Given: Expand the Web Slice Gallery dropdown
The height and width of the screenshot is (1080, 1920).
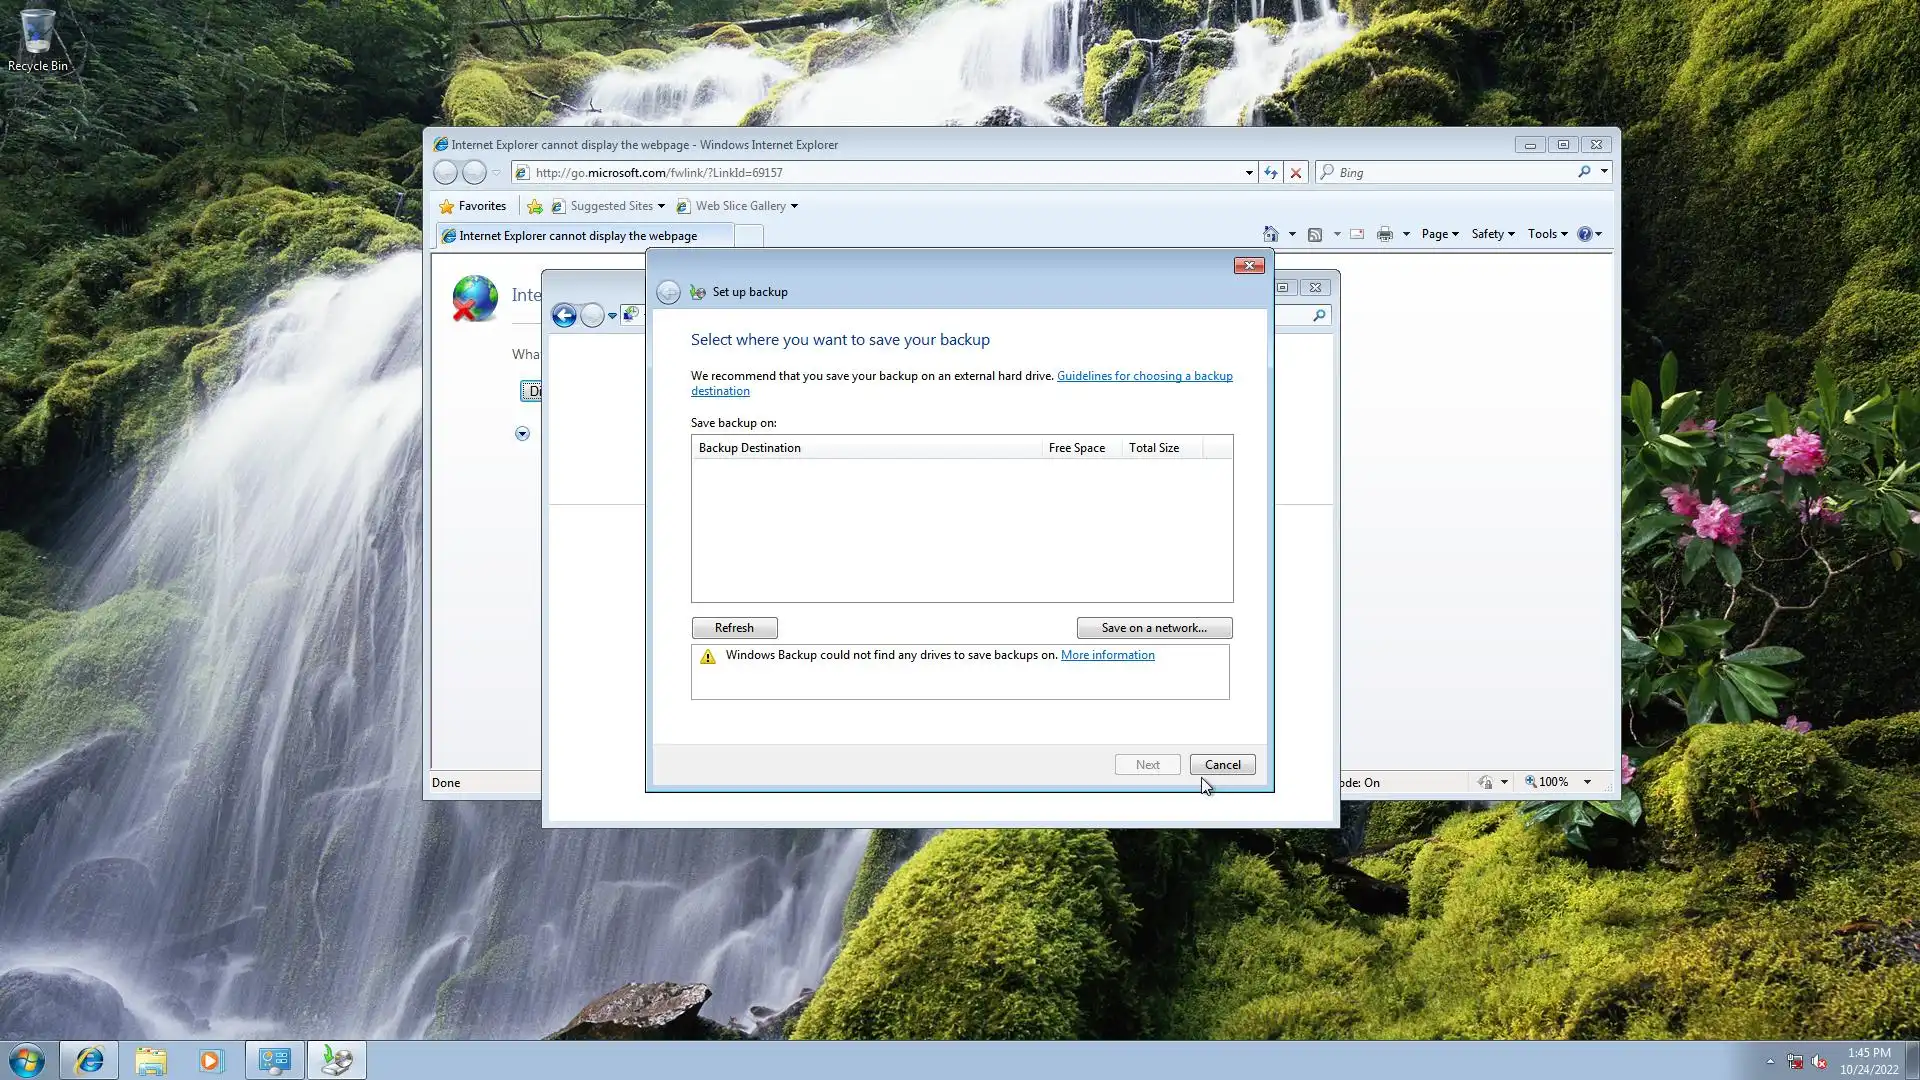Looking at the screenshot, I should click(794, 206).
